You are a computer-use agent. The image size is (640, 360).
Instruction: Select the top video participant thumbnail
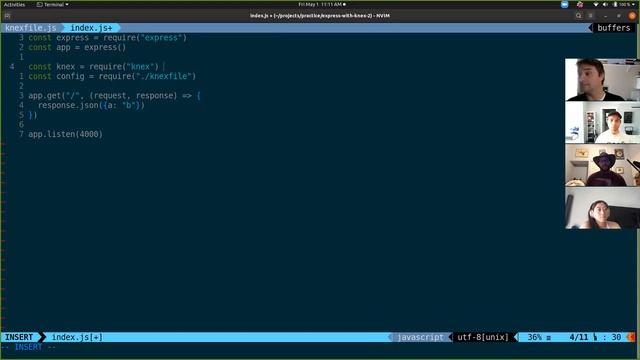pyautogui.click(x=602, y=80)
